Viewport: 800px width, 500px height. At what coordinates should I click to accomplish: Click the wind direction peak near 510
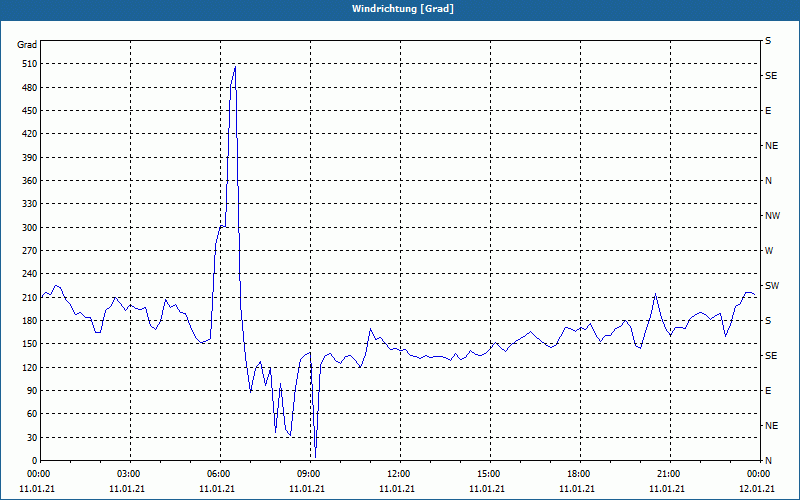click(235, 67)
